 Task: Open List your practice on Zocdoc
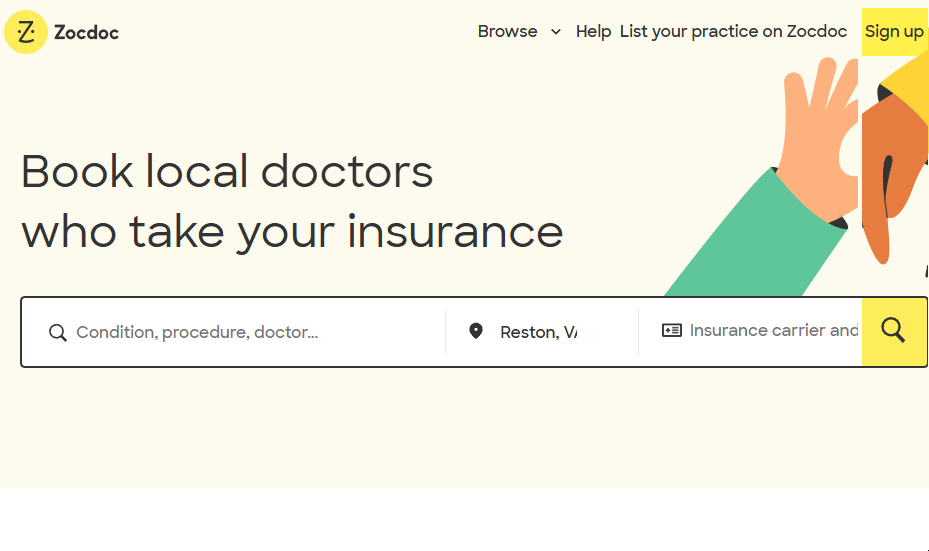[x=733, y=31]
